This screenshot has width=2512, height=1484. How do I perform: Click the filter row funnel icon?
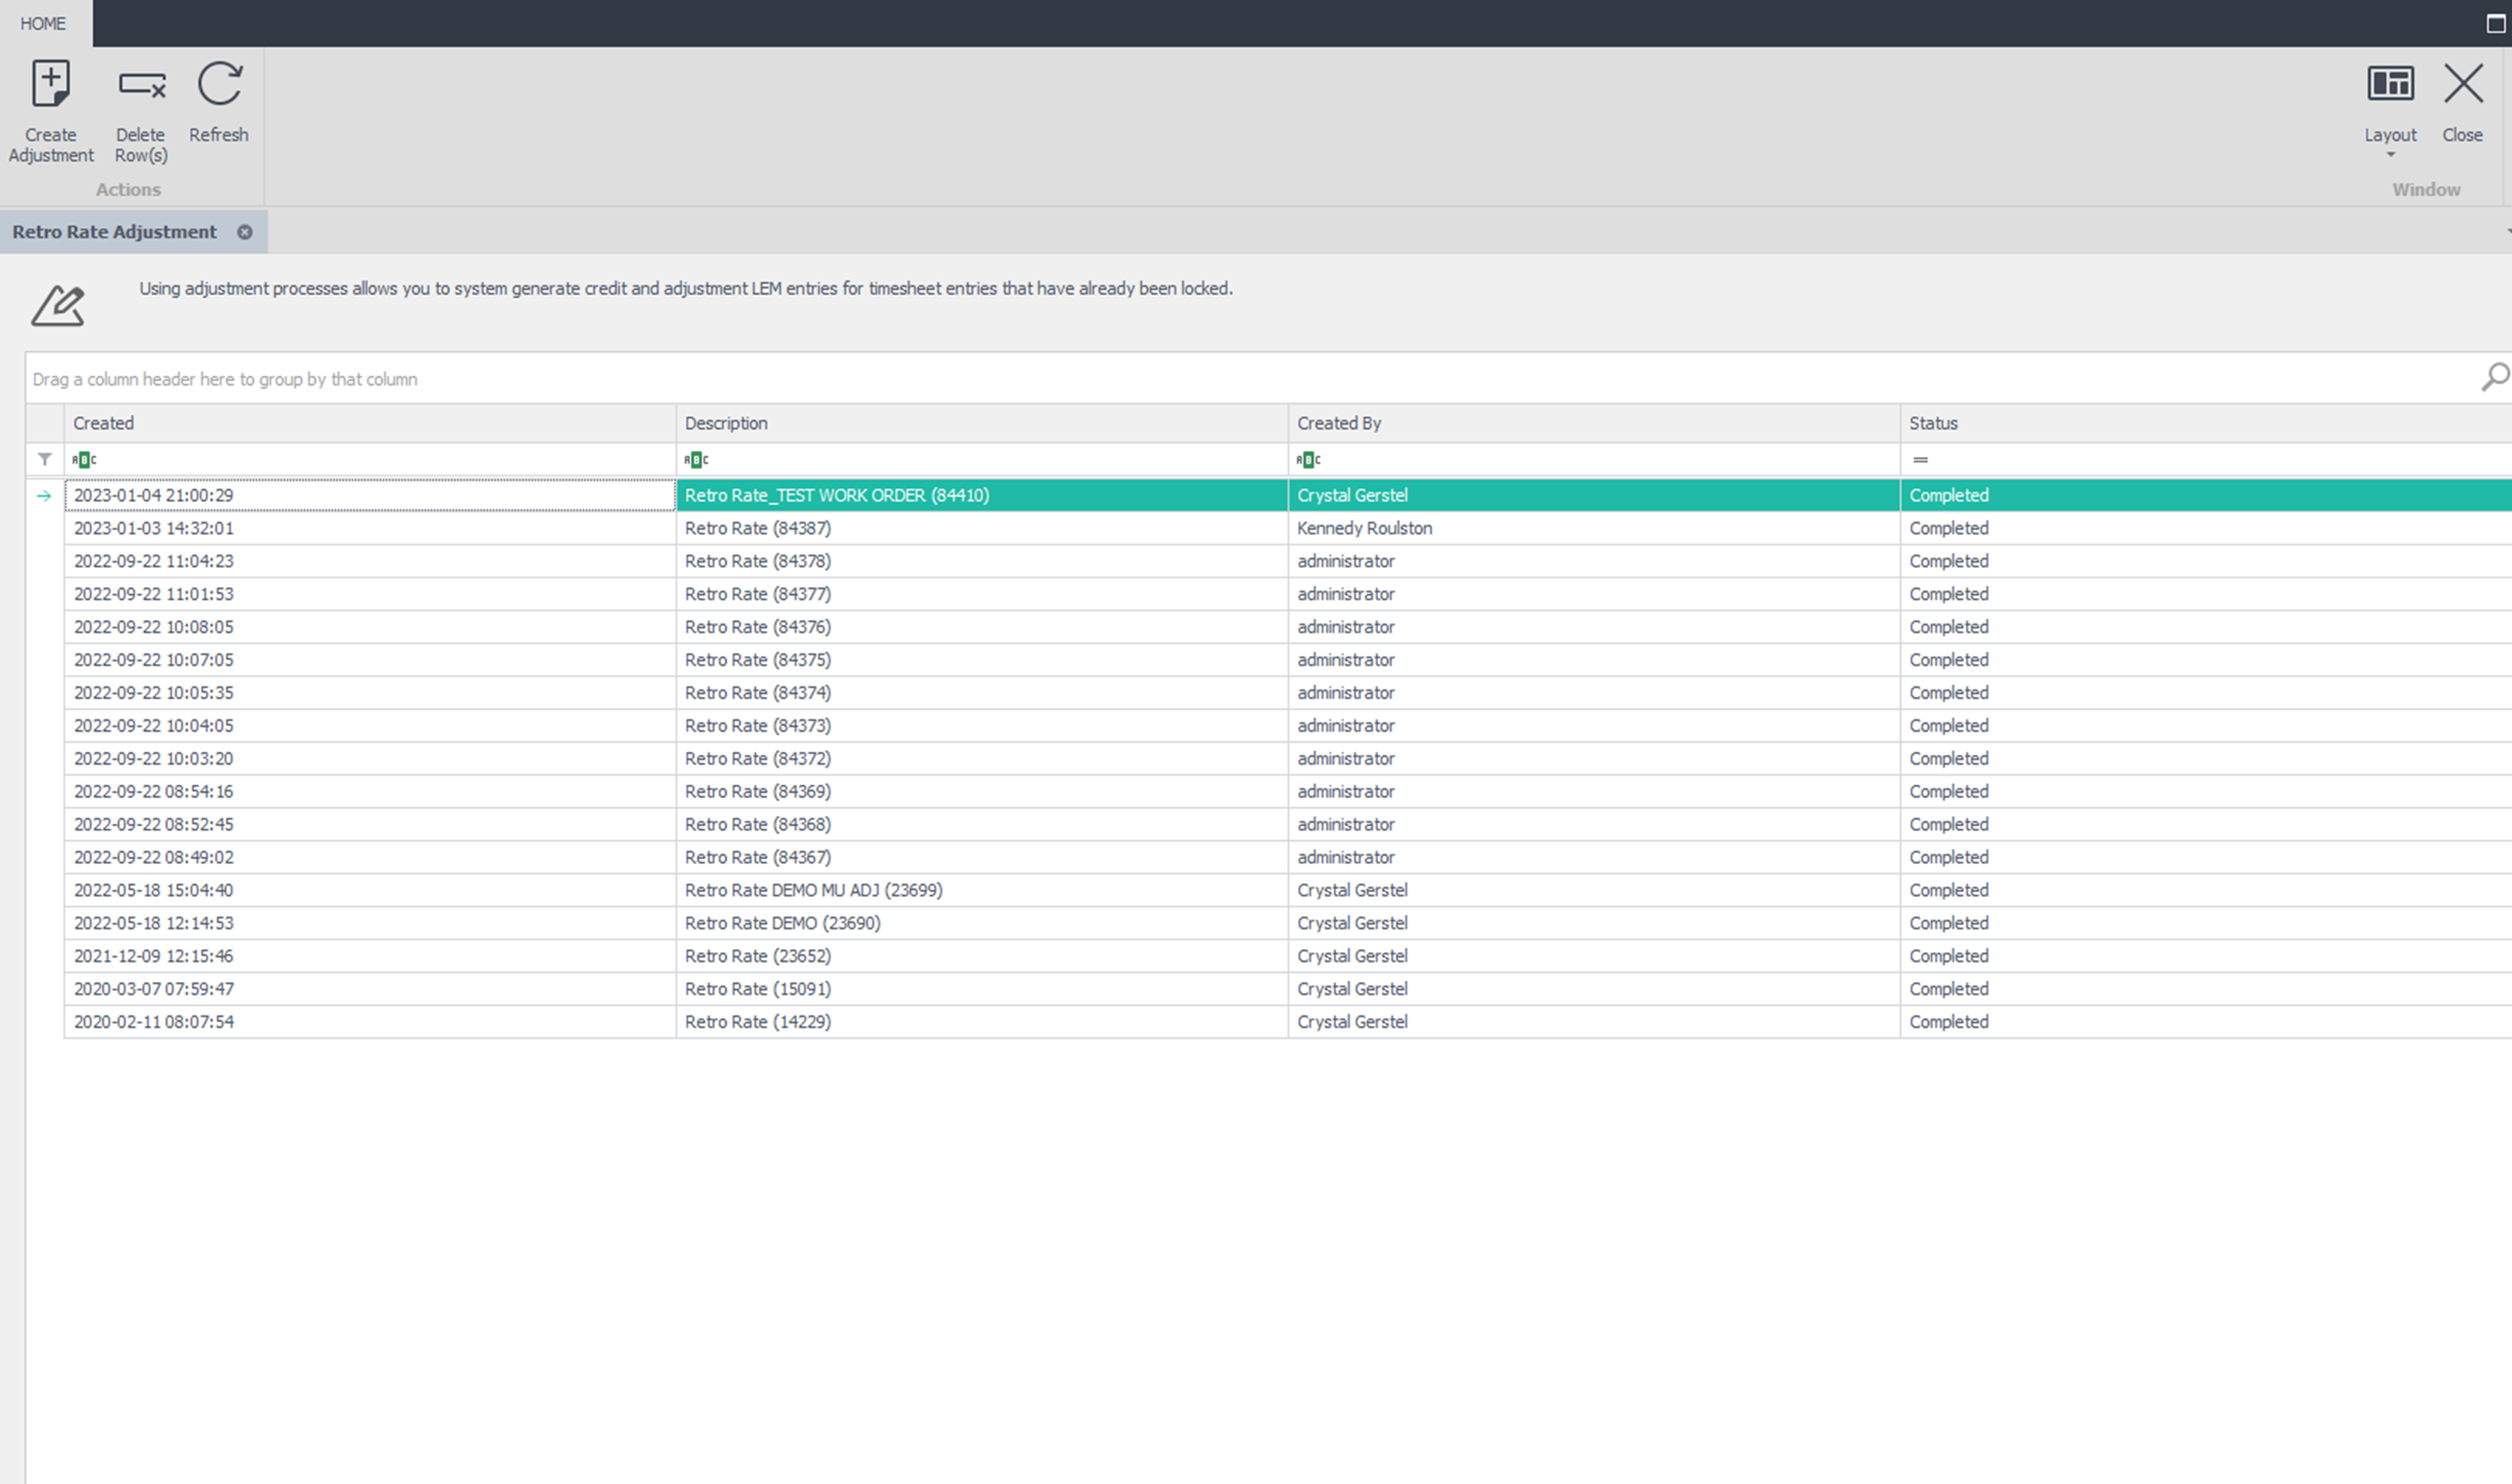click(45, 459)
